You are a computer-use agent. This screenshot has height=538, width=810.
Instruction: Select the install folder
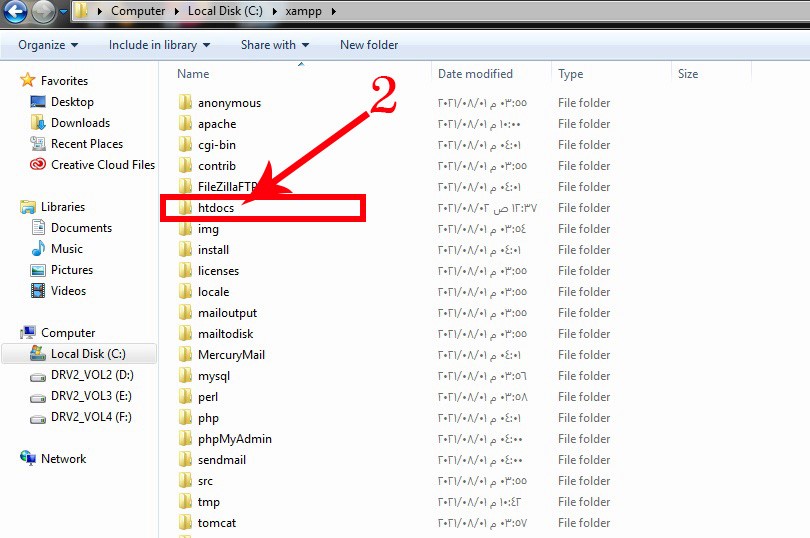[x=213, y=250]
